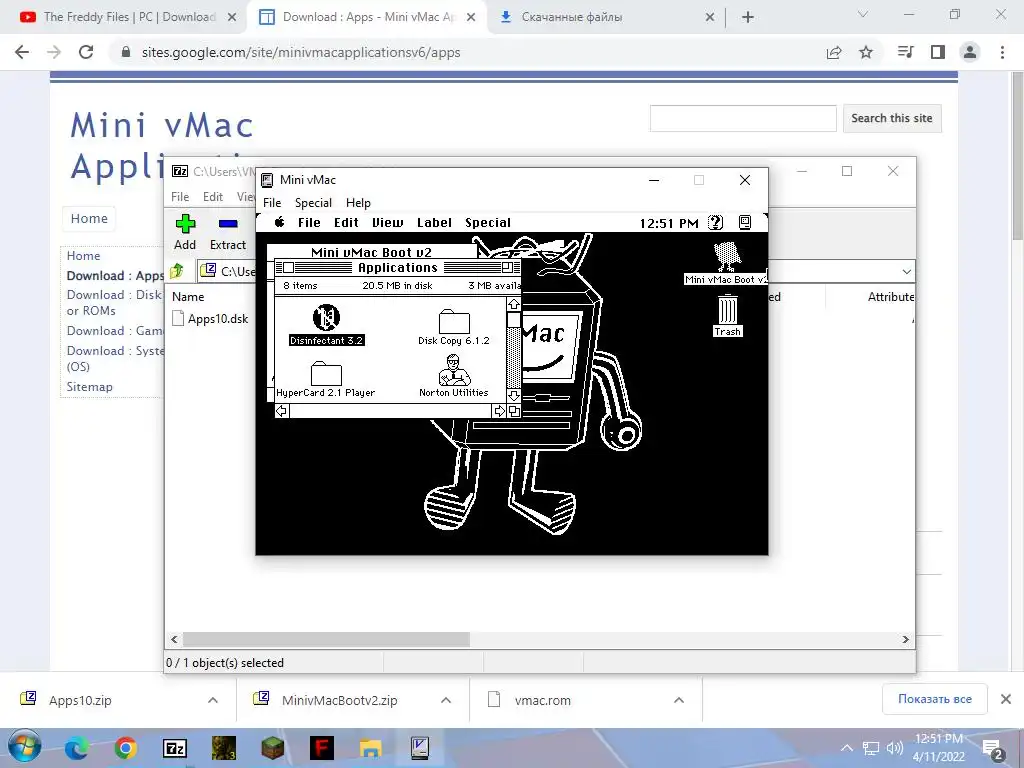Click the 7-Zip up-one-level folder icon

pos(177,270)
